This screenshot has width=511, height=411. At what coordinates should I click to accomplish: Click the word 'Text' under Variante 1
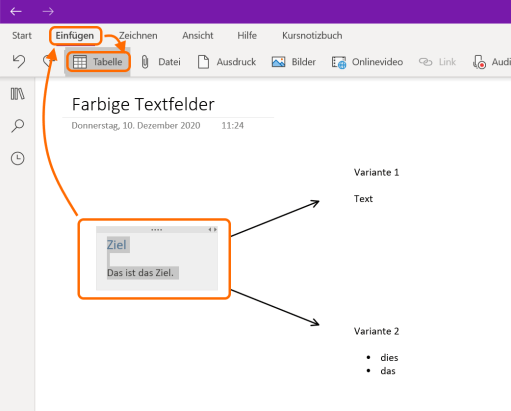(x=363, y=199)
